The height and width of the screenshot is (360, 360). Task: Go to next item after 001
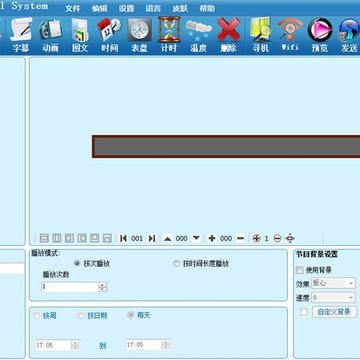click(x=152, y=238)
